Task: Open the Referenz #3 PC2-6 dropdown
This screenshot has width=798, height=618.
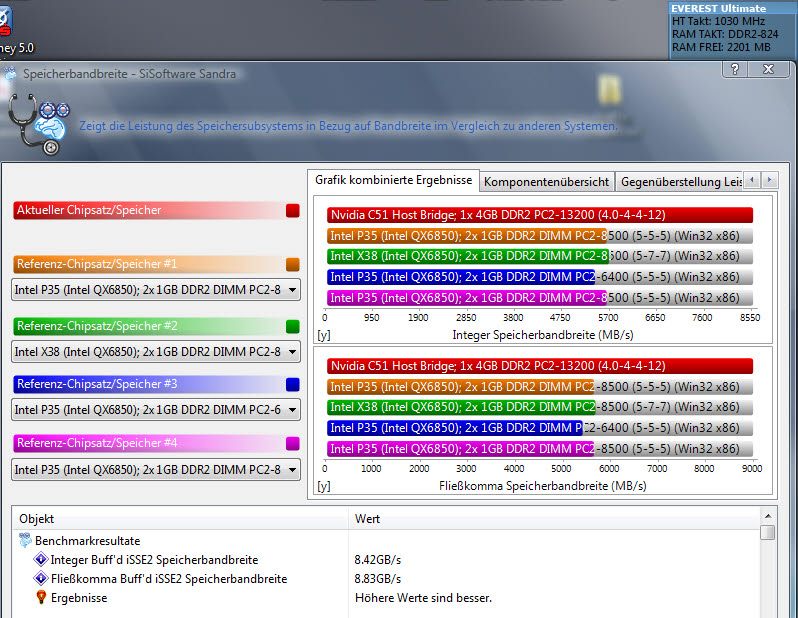Action: pos(156,410)
